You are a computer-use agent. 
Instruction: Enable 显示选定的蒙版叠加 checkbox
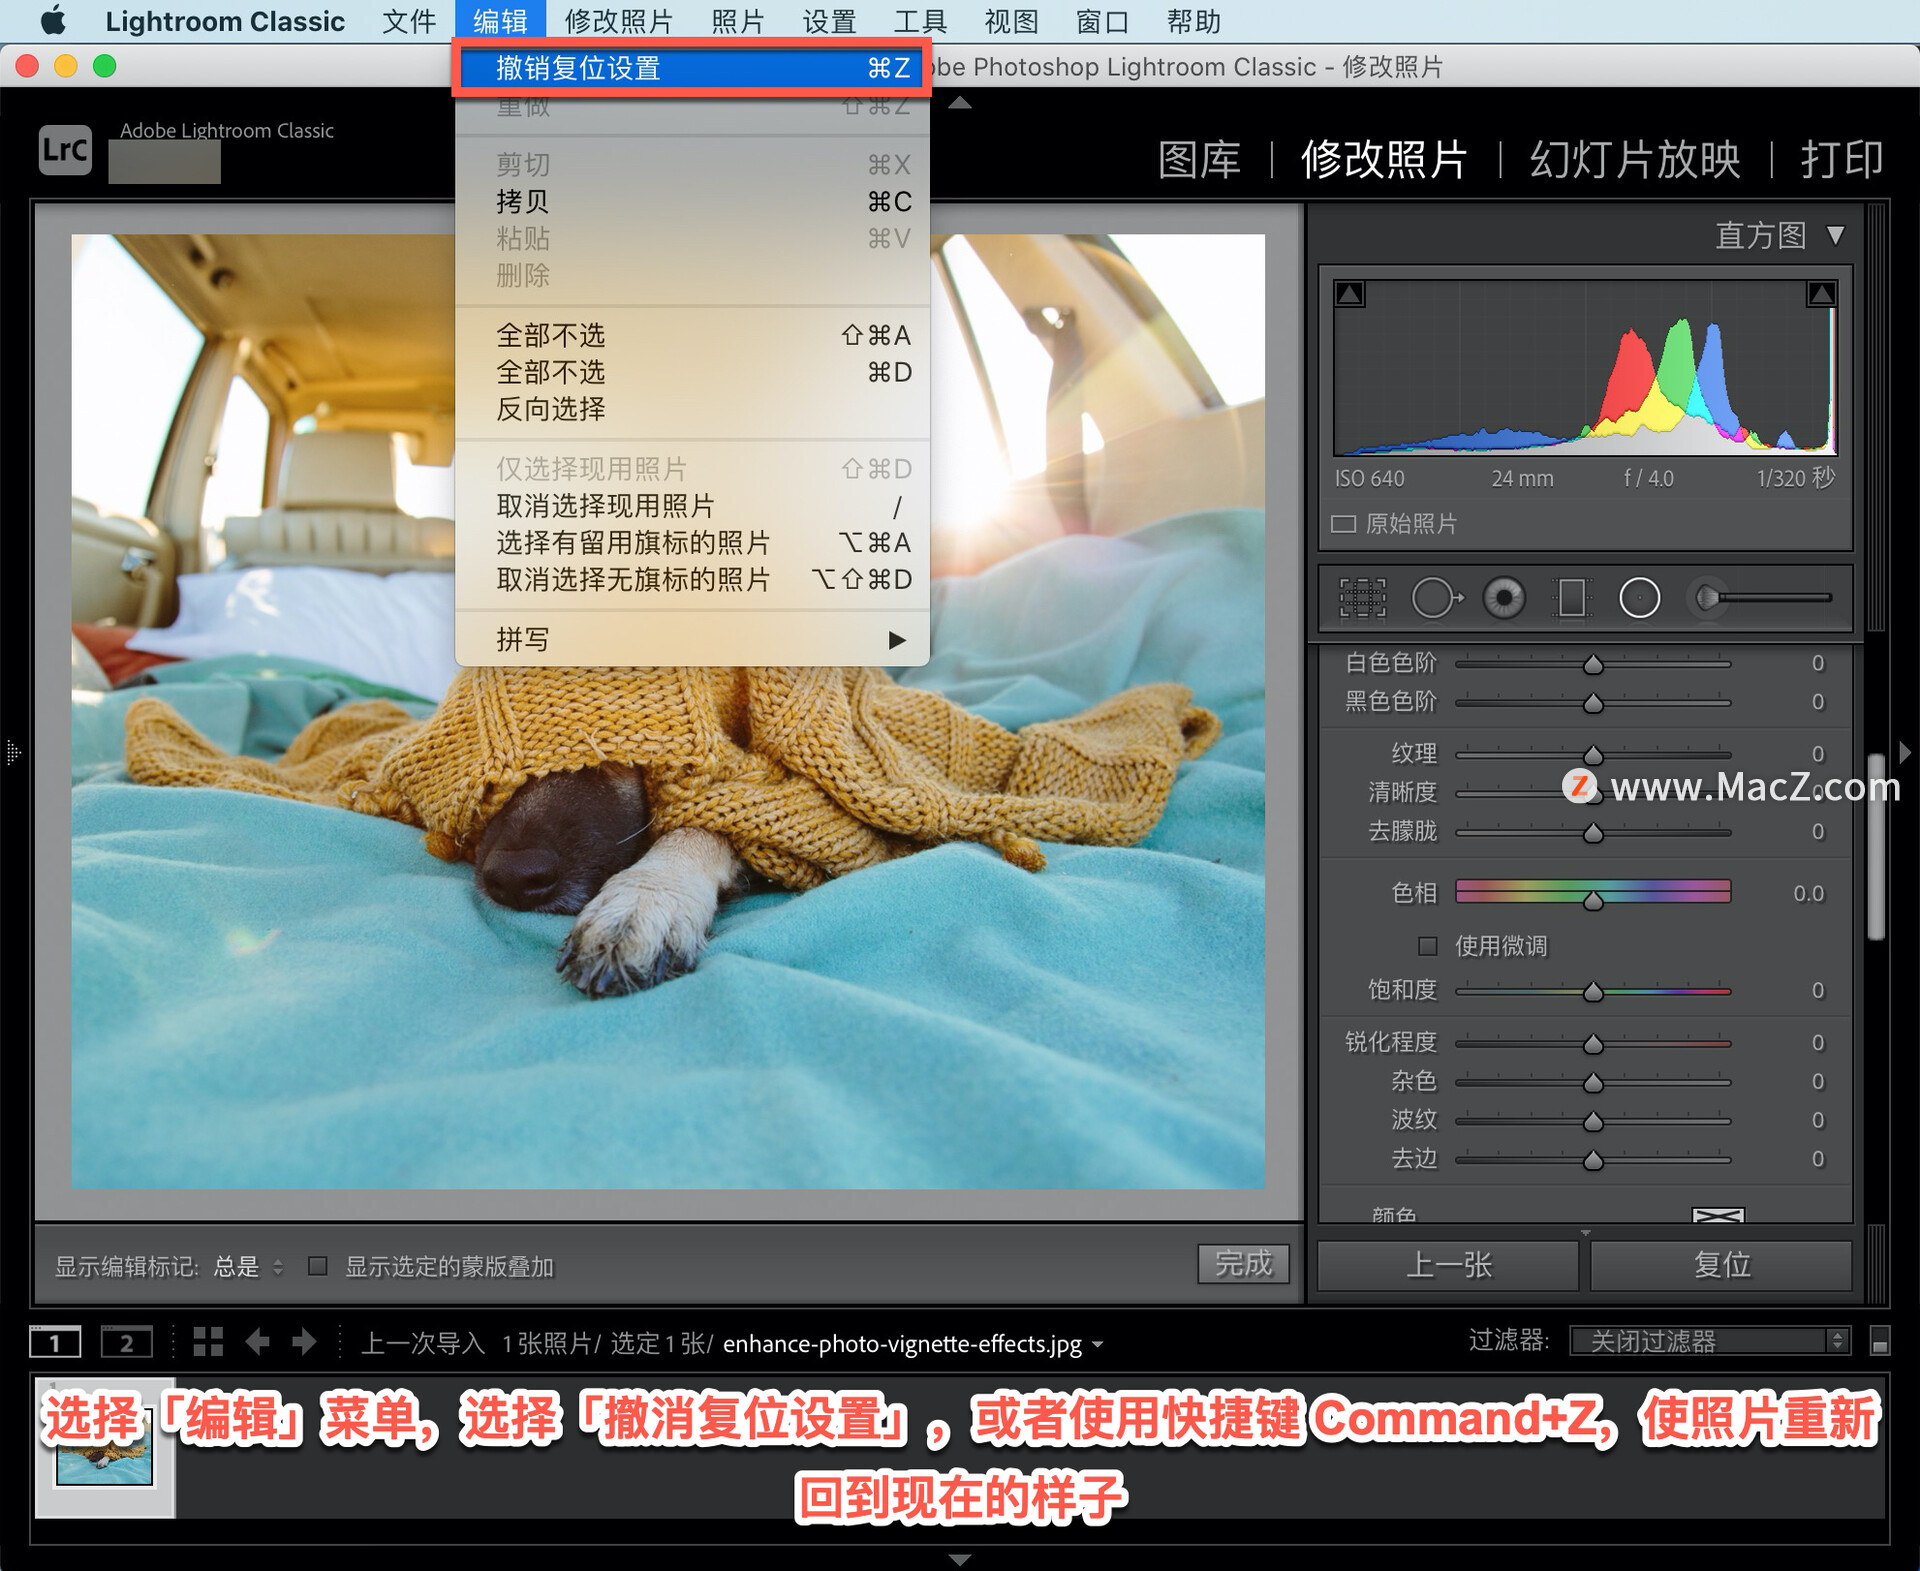[318, 1266]
